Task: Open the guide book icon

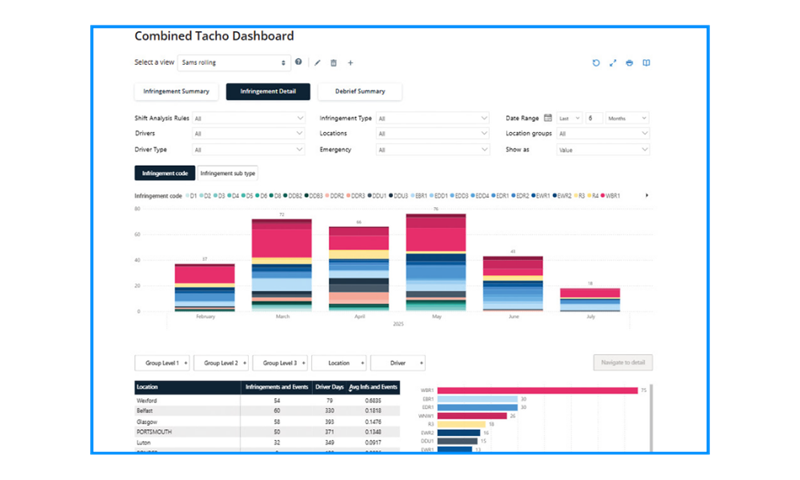Action: point(646,63)
